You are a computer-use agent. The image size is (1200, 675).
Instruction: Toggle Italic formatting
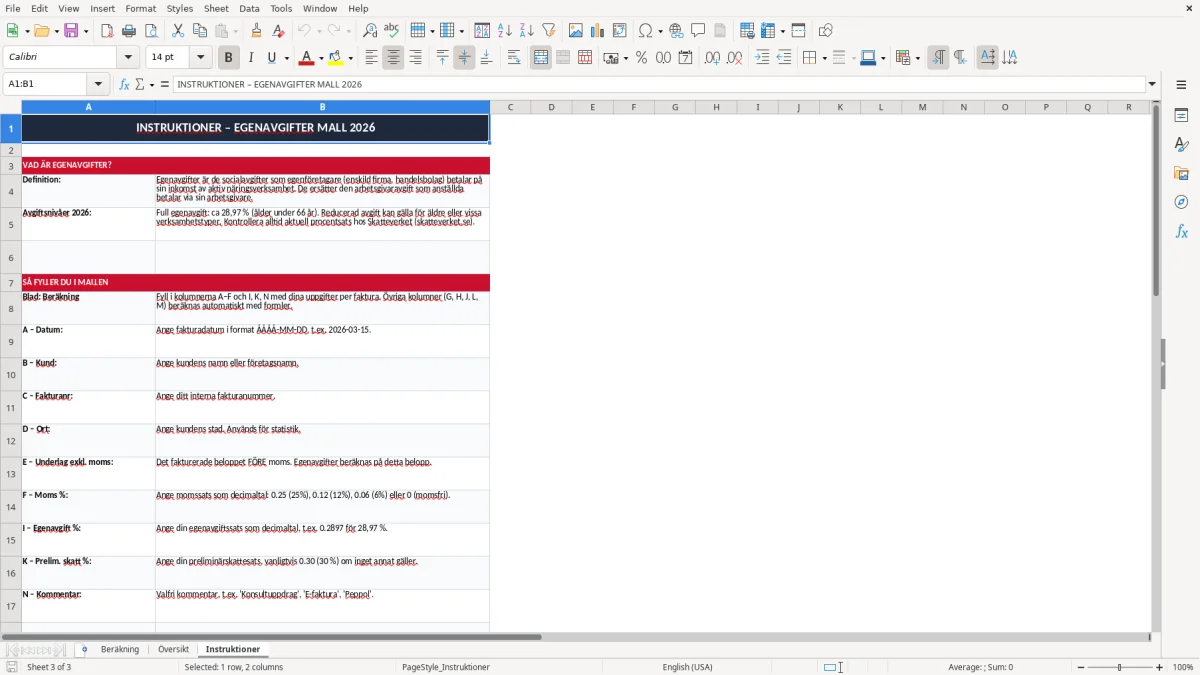point(251,58)
